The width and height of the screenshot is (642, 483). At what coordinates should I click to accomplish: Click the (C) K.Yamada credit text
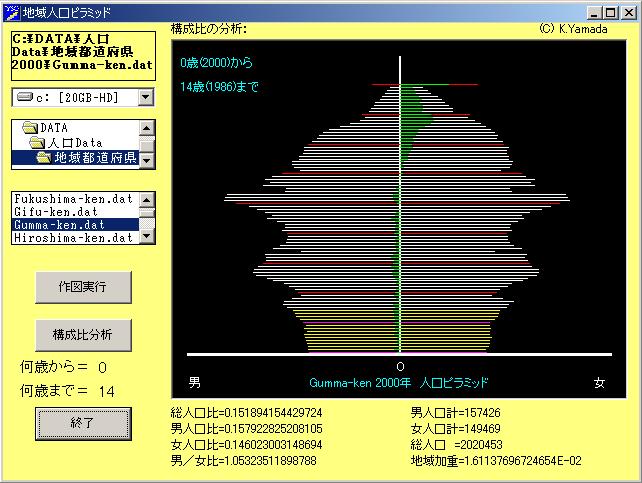tap(573, 29)
